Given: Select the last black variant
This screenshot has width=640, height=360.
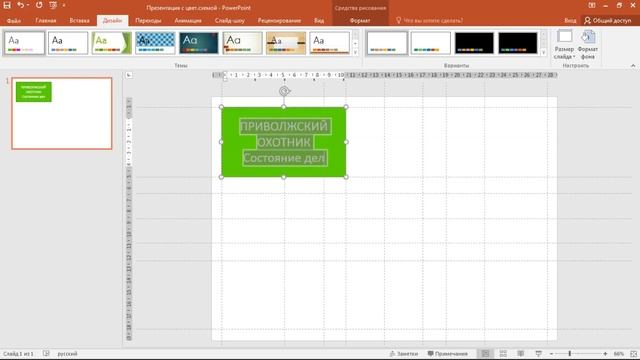Looking at the screenshot, I should coord(518,43).
